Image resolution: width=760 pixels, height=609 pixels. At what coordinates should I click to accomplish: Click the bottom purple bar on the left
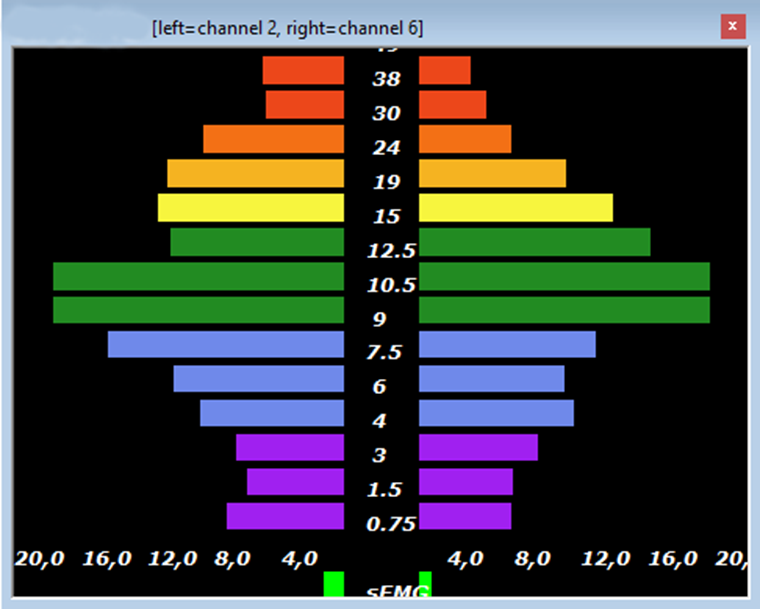tap(285, 516)
